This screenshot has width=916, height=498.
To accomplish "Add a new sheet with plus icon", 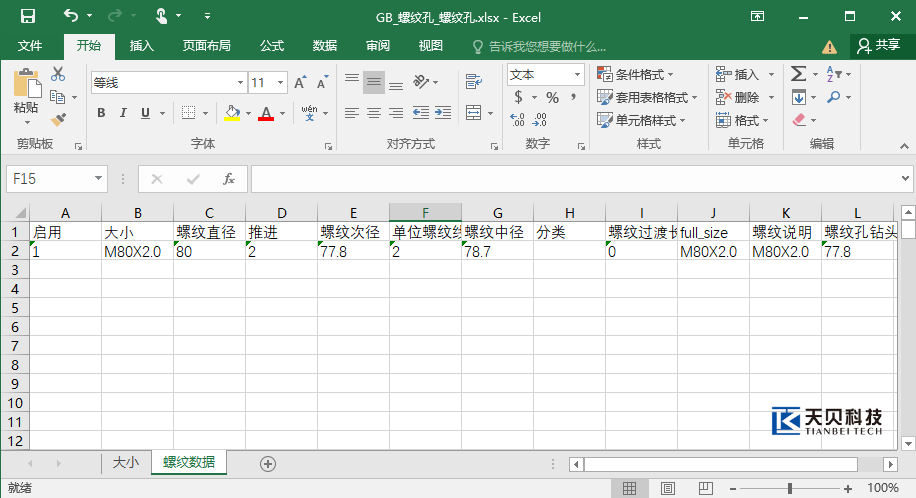I will [267, 463].
